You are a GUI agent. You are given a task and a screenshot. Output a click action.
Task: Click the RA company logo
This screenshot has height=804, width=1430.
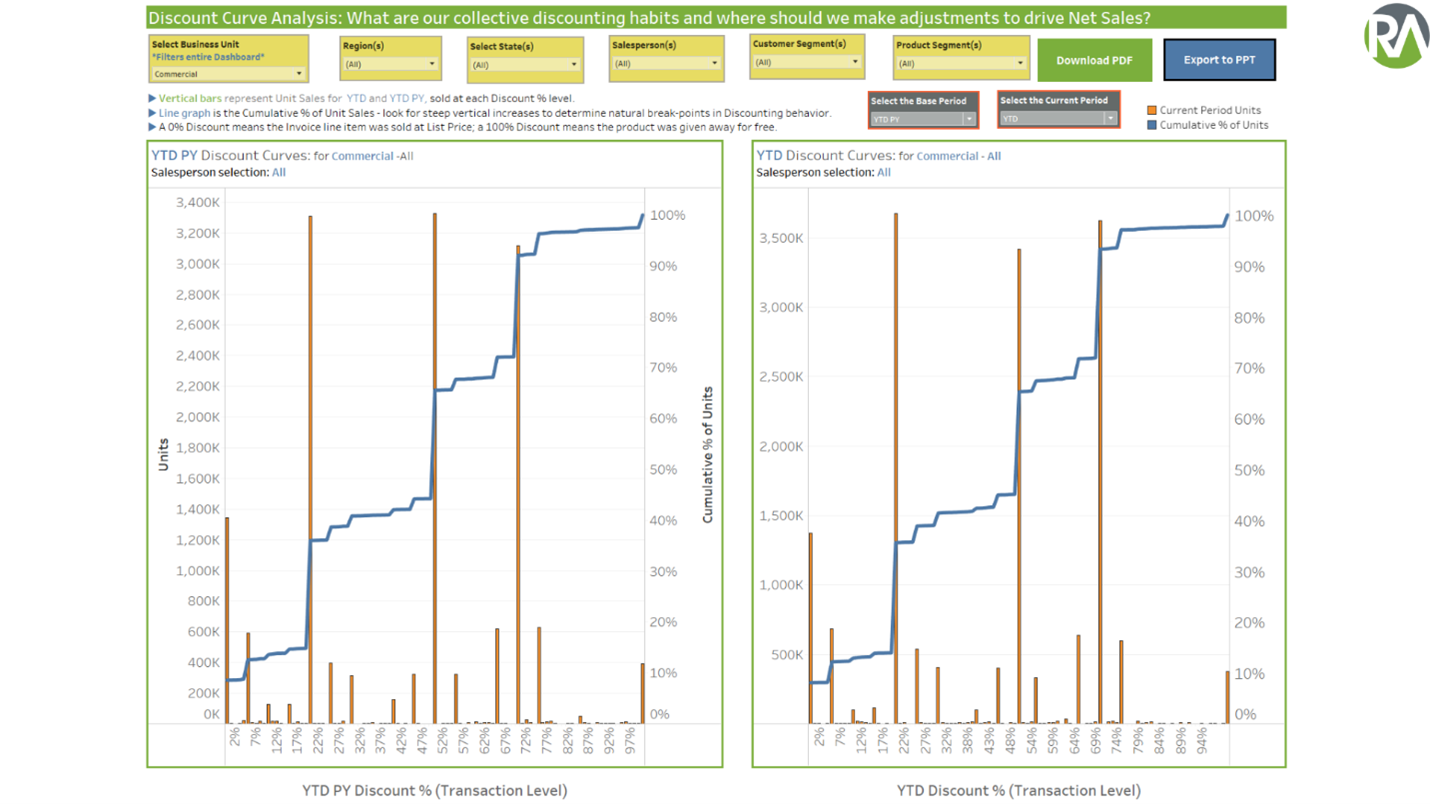pyautogui.click(x=1397, y=36)
